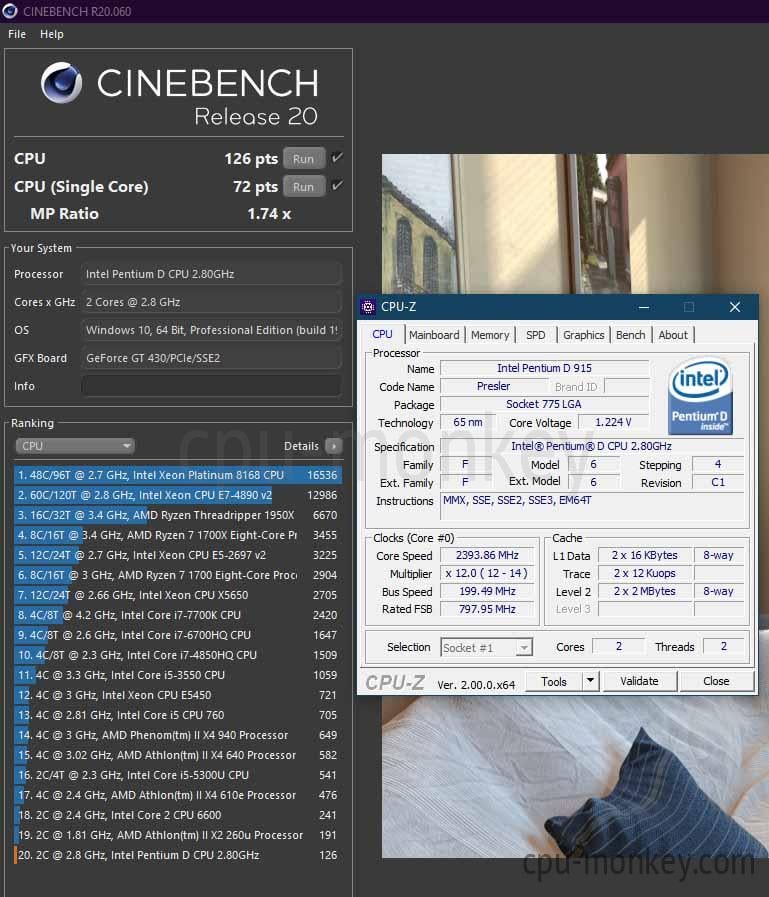Switch to the Graphics tab in CPU-Z
This screenshot has height=897, width=769.
click(583, 335)
